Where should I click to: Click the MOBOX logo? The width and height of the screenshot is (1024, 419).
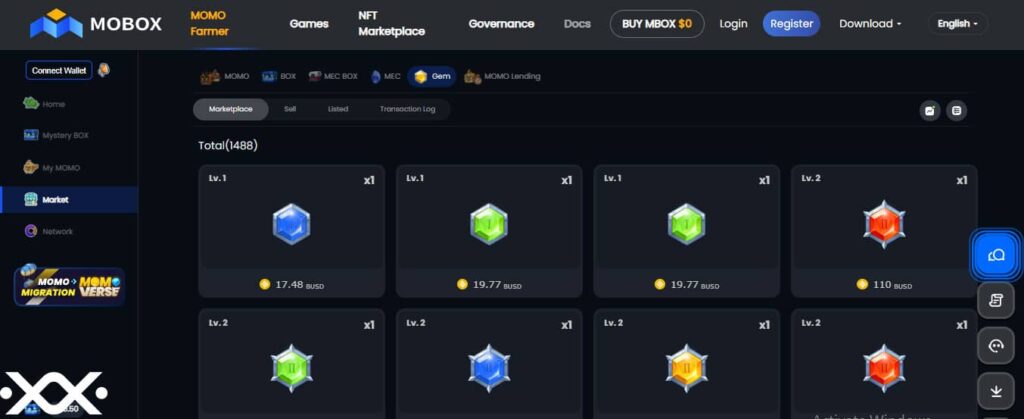96,24
